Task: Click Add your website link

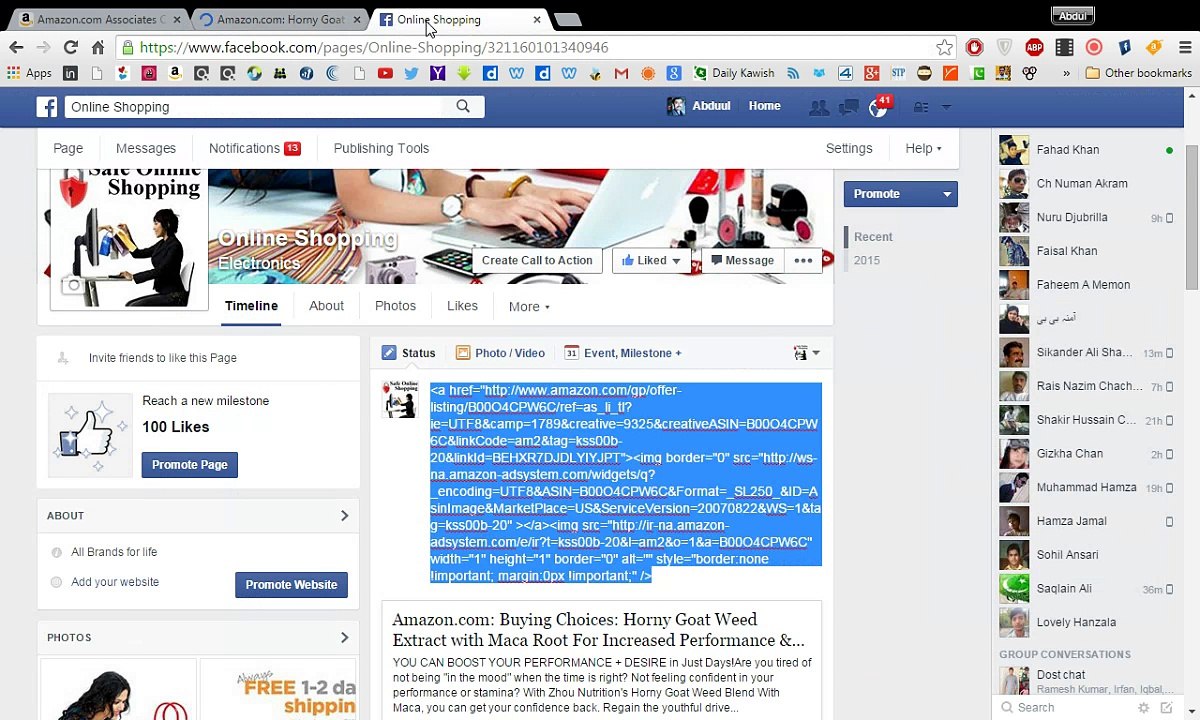Action: (115, 582)
